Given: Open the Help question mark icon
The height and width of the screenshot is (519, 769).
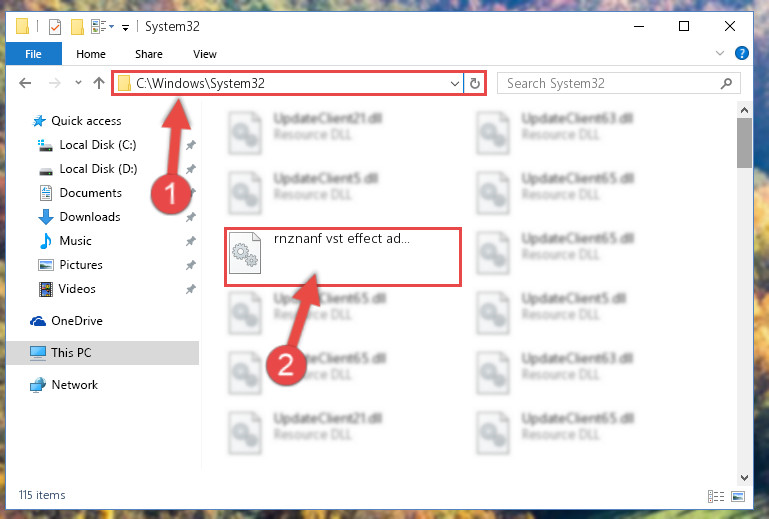Looking at the screenshot, I should click(742, 53).
